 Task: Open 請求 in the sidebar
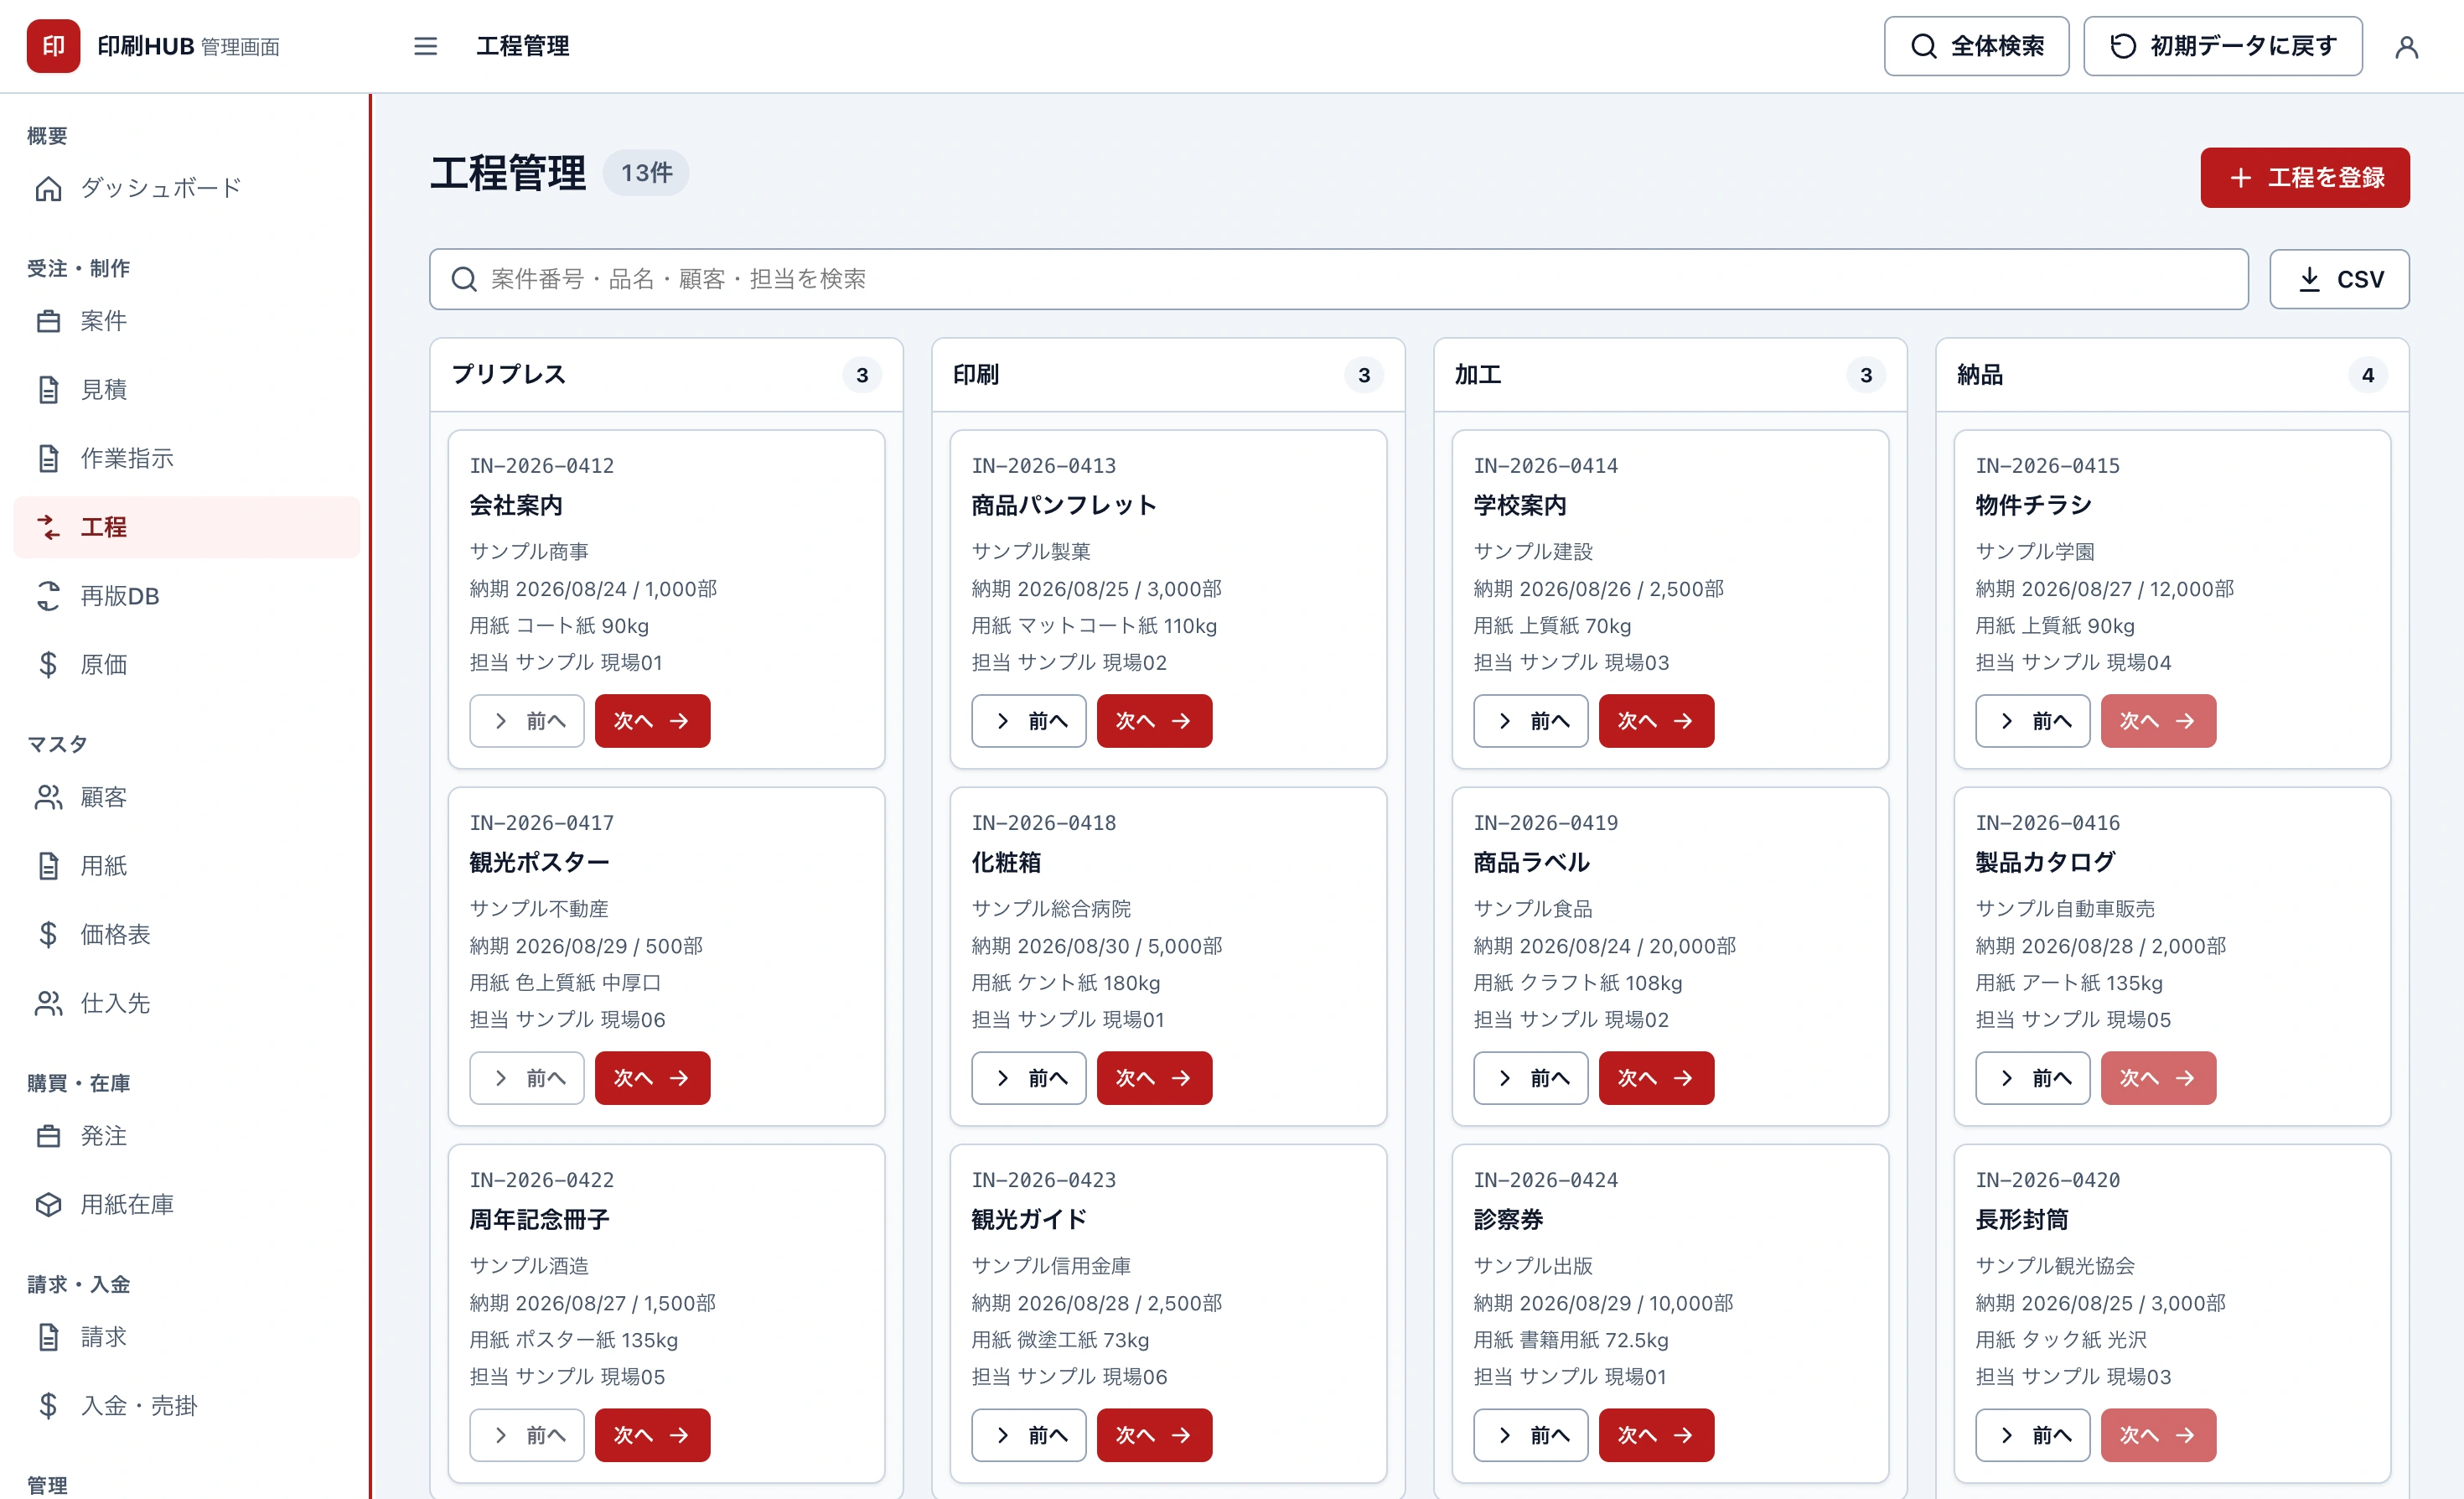coord(186,1337)
